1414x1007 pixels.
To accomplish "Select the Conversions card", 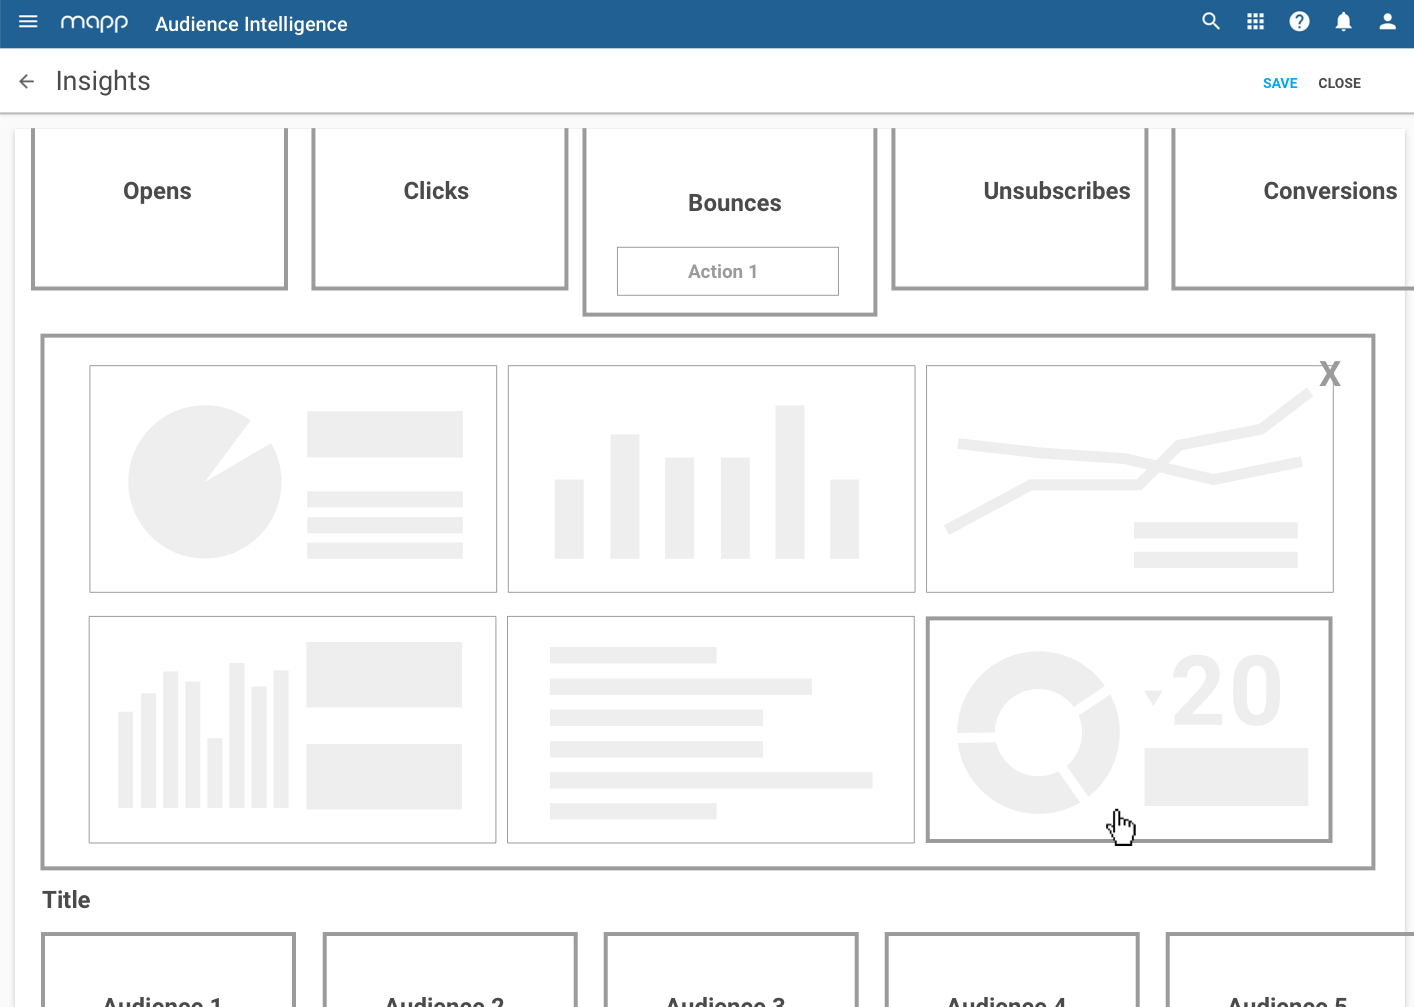I will (1292, 208).
